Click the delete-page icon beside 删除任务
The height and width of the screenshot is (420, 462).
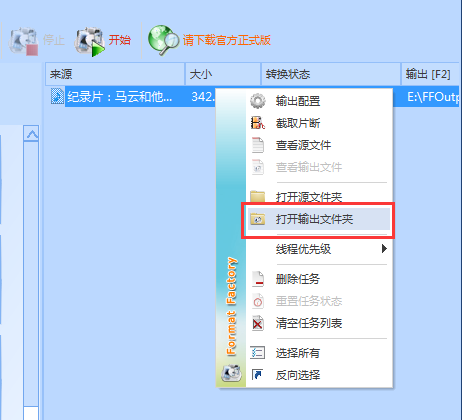pyautogui.click(x=258, y=279)
